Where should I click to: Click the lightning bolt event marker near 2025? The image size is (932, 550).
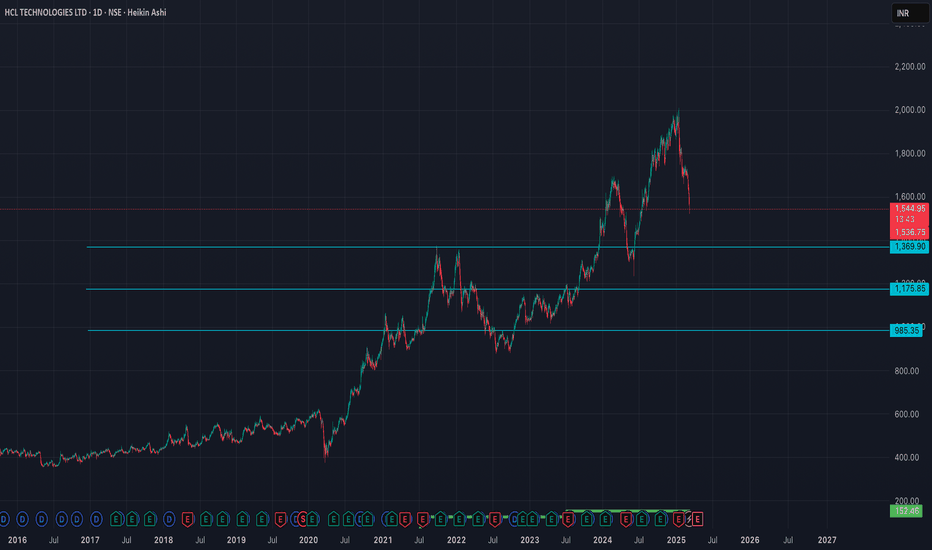tap(689, 519)
